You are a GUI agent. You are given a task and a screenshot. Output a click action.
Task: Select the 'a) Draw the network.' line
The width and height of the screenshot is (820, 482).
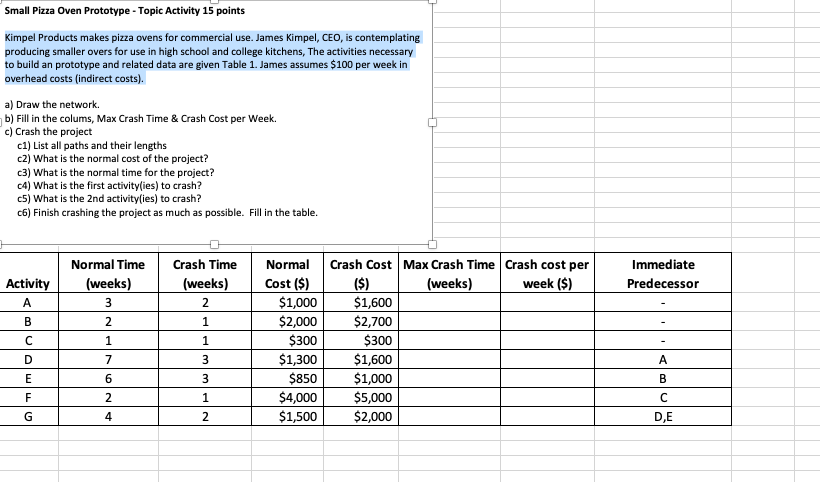[52, 105]
